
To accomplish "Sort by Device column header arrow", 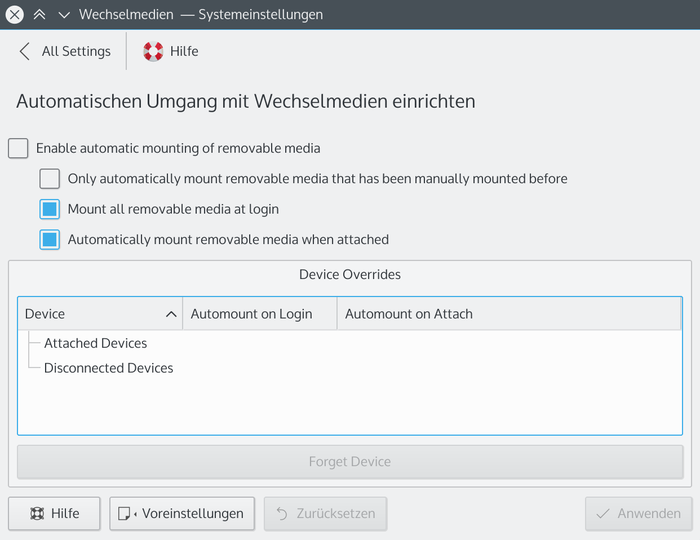I will point(171,314).
